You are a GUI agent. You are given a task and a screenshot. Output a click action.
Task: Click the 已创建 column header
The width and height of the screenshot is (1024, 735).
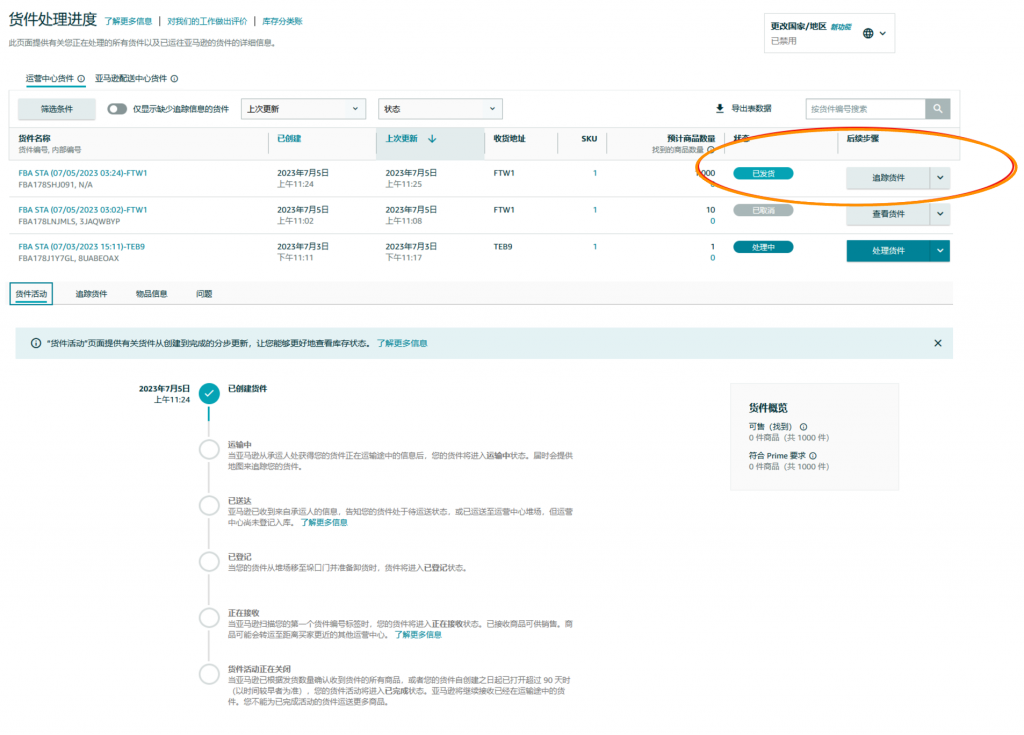289,139
